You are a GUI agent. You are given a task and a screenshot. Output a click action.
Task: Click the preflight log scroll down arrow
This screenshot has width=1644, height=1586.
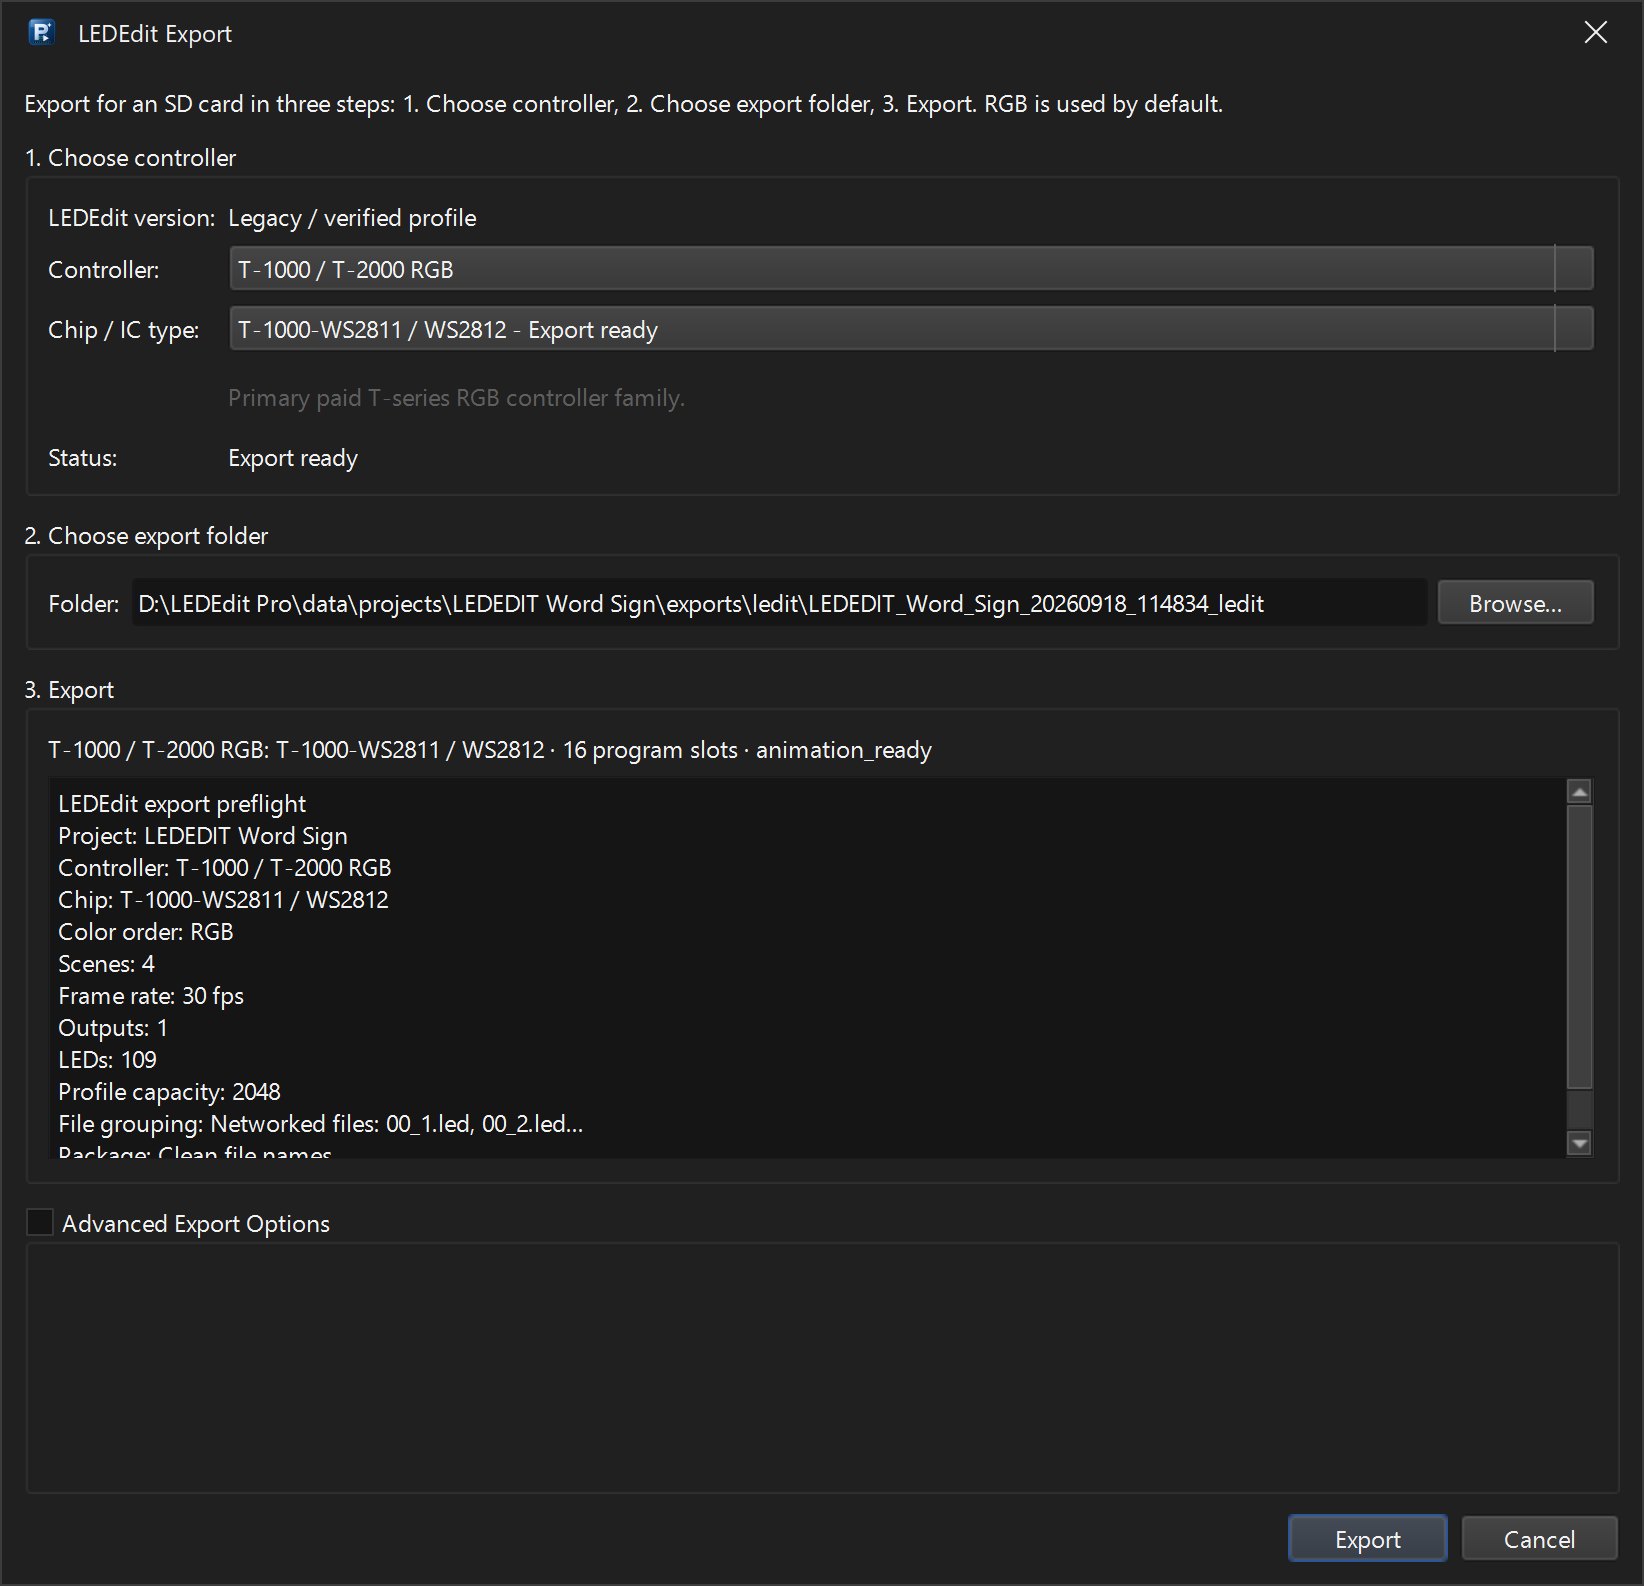[x=1580, y=1143]
